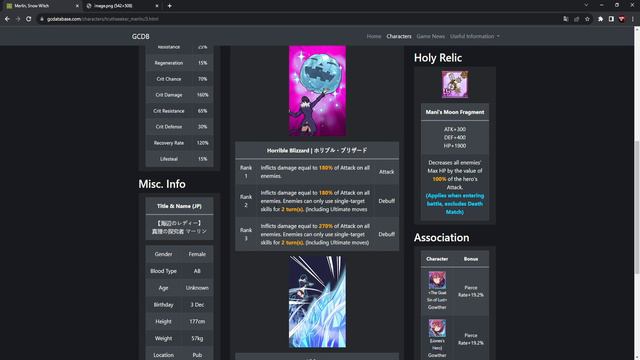Click the Location Pub row
Screen dimensions: 640x360
pos(179,355)
